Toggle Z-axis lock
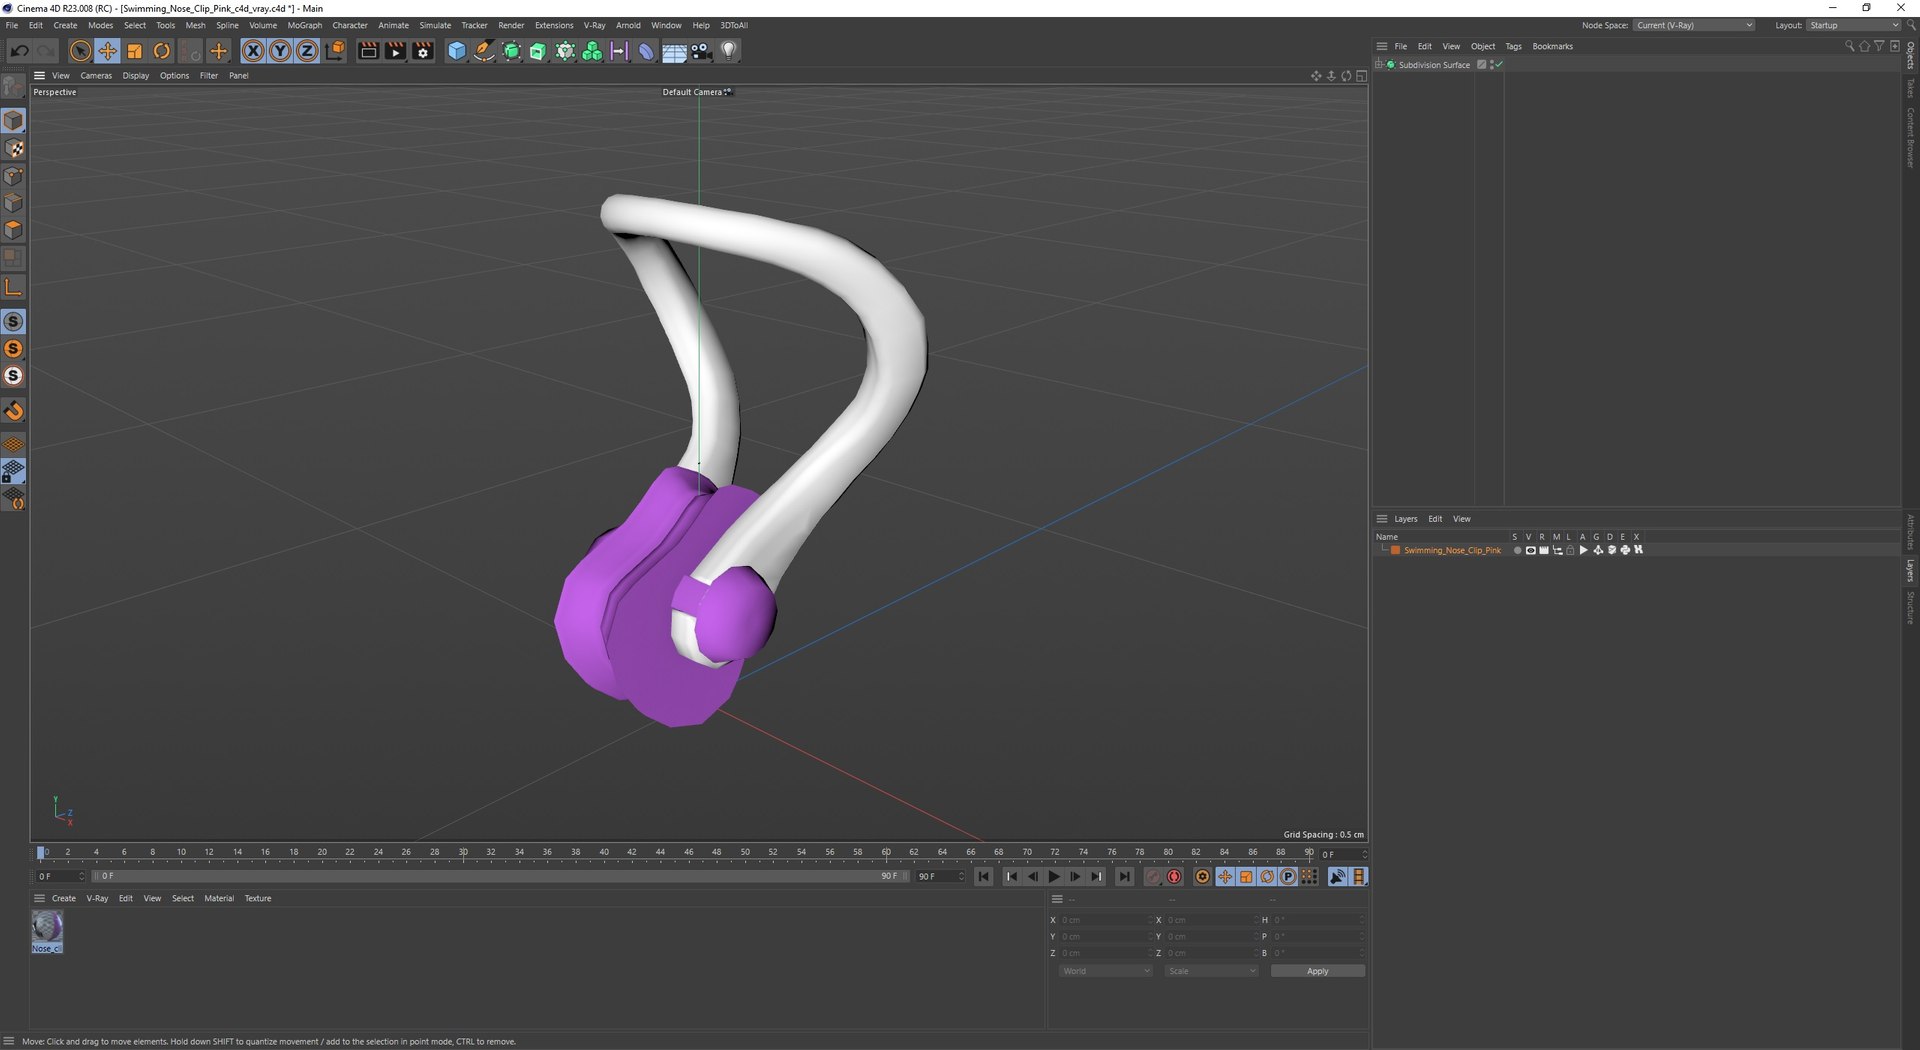1920x1050 pixels. click(307, 51)
